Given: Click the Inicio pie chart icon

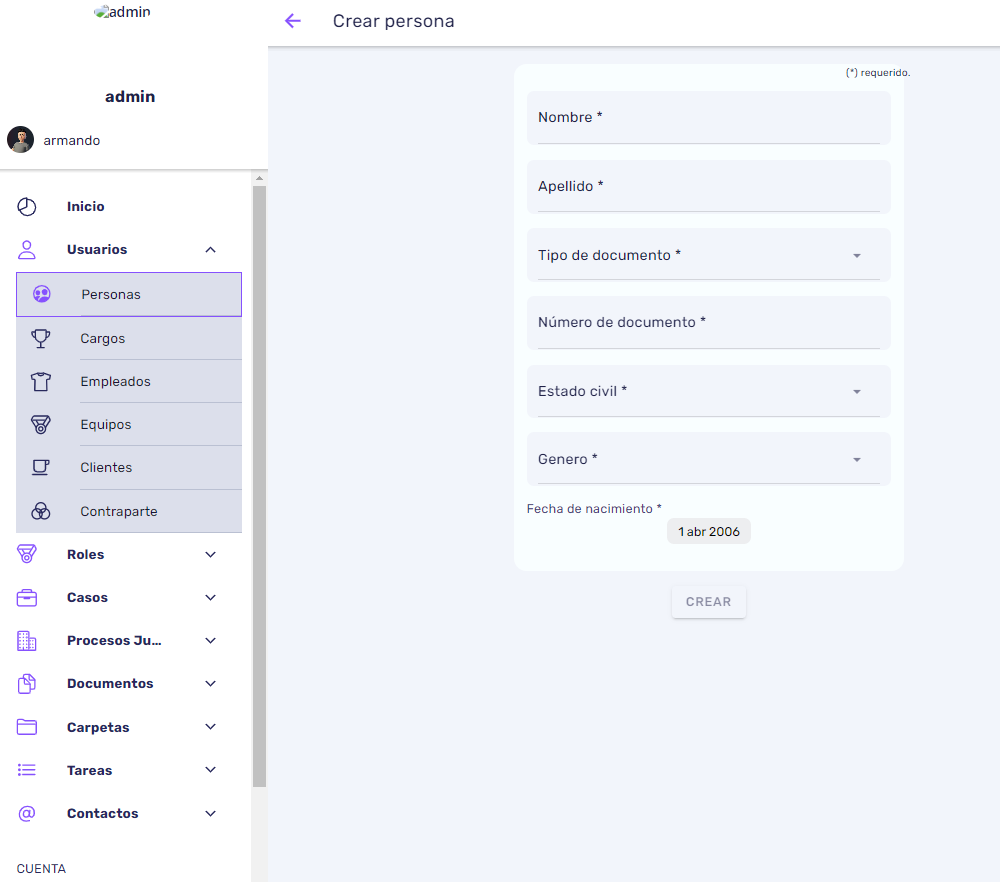Looking at the screenshot, I should [27, 207].
